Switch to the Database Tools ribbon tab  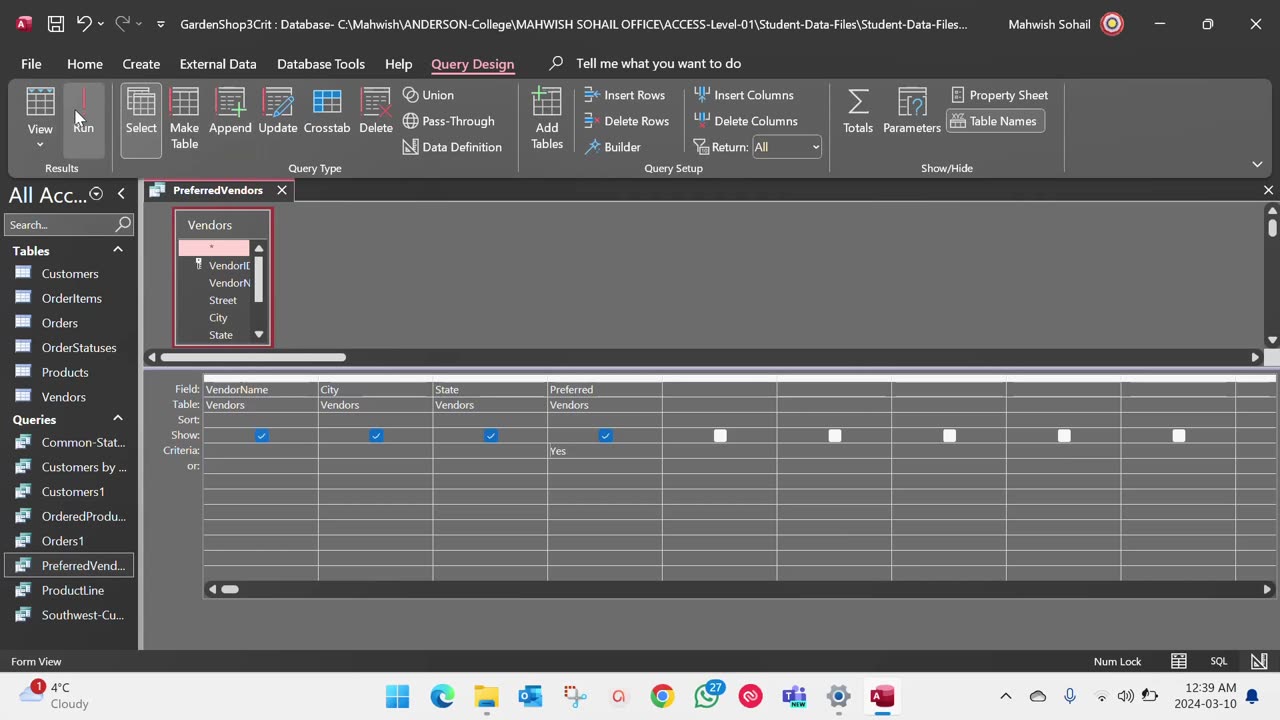[321, 64]
